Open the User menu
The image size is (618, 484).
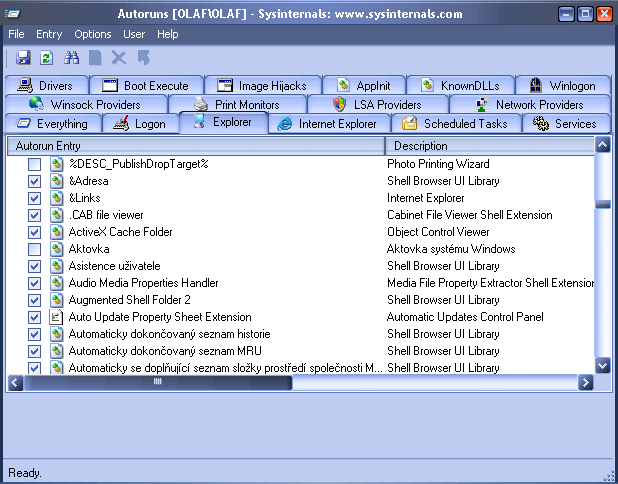tap(134, 34)
